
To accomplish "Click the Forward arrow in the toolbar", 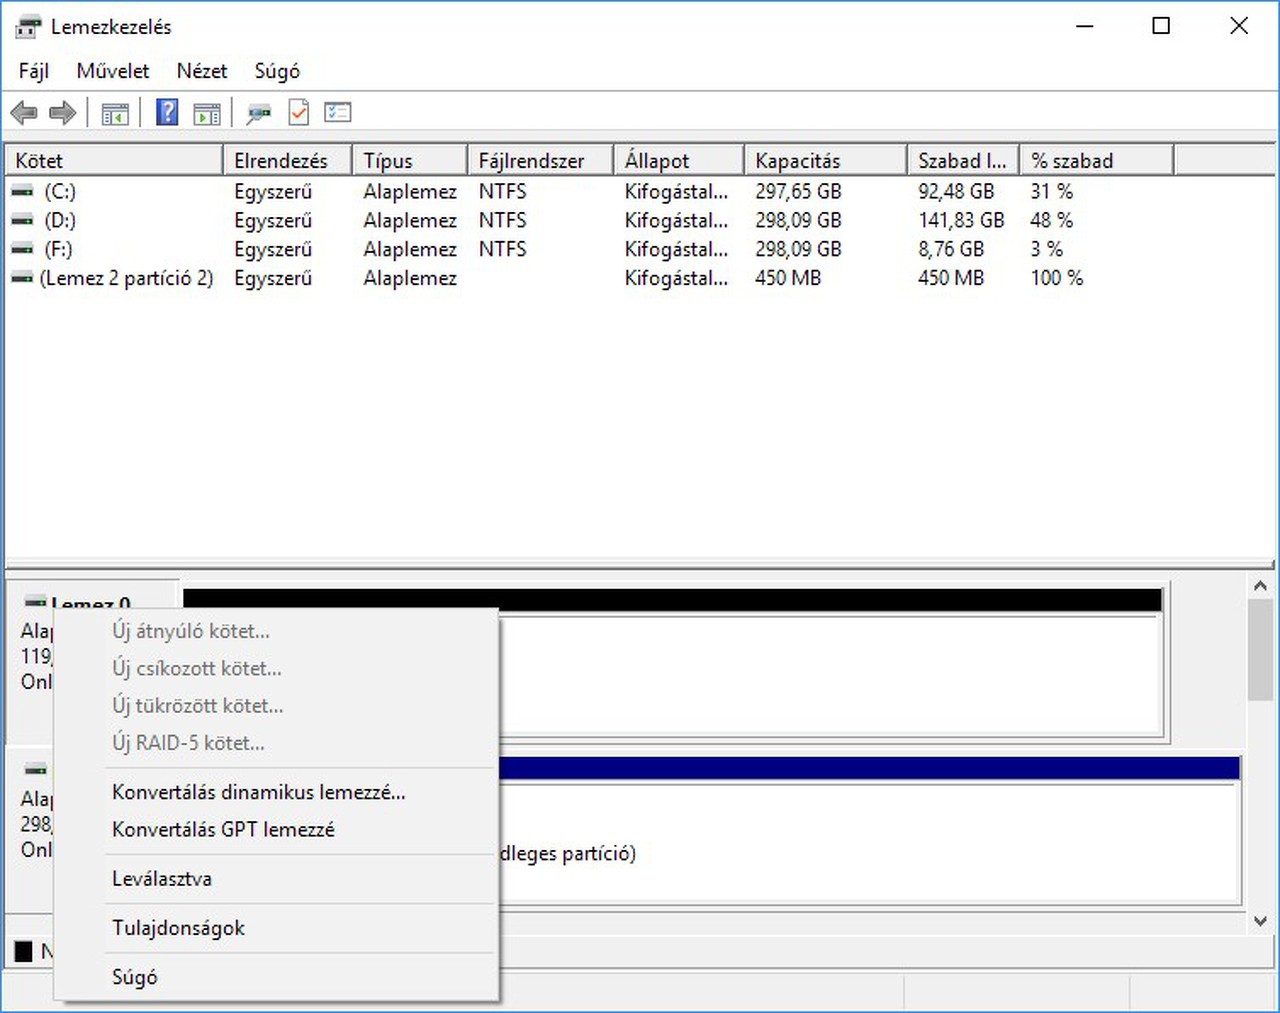I will (x=63, y=113).
